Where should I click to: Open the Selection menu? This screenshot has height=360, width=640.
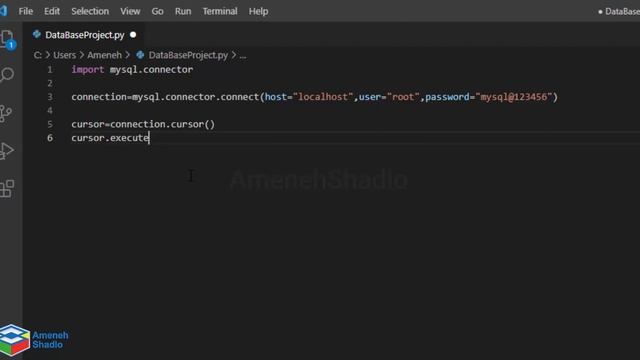pos(90,11)
